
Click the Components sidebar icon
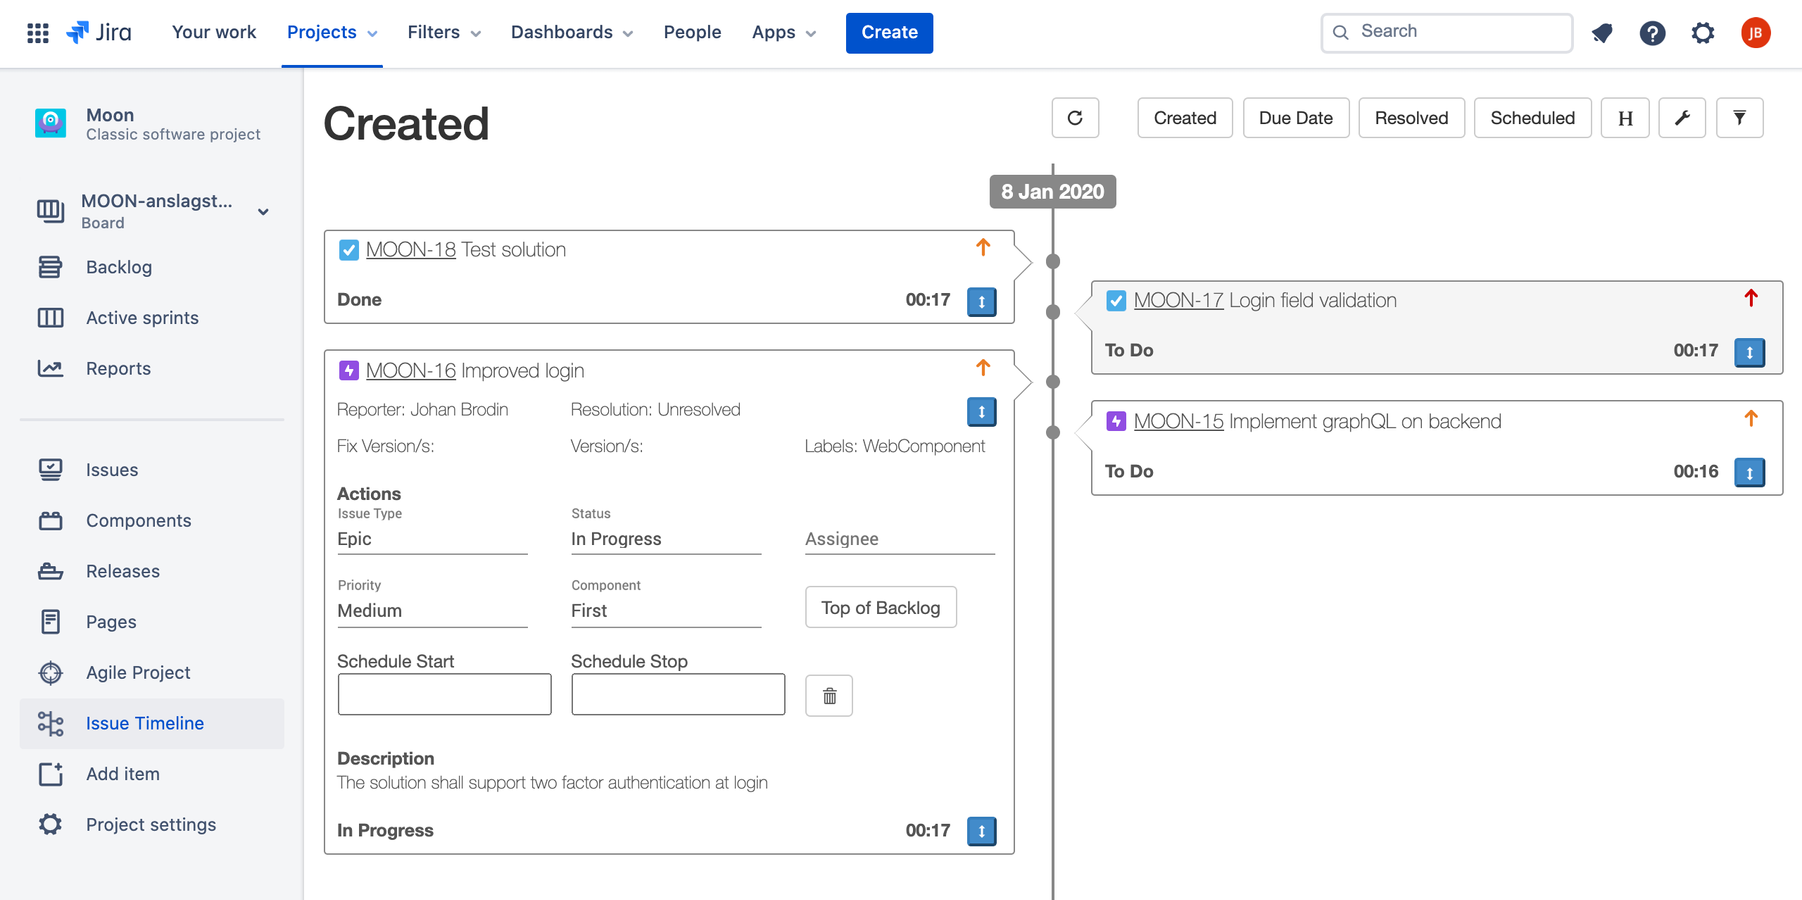pos(50,521)
